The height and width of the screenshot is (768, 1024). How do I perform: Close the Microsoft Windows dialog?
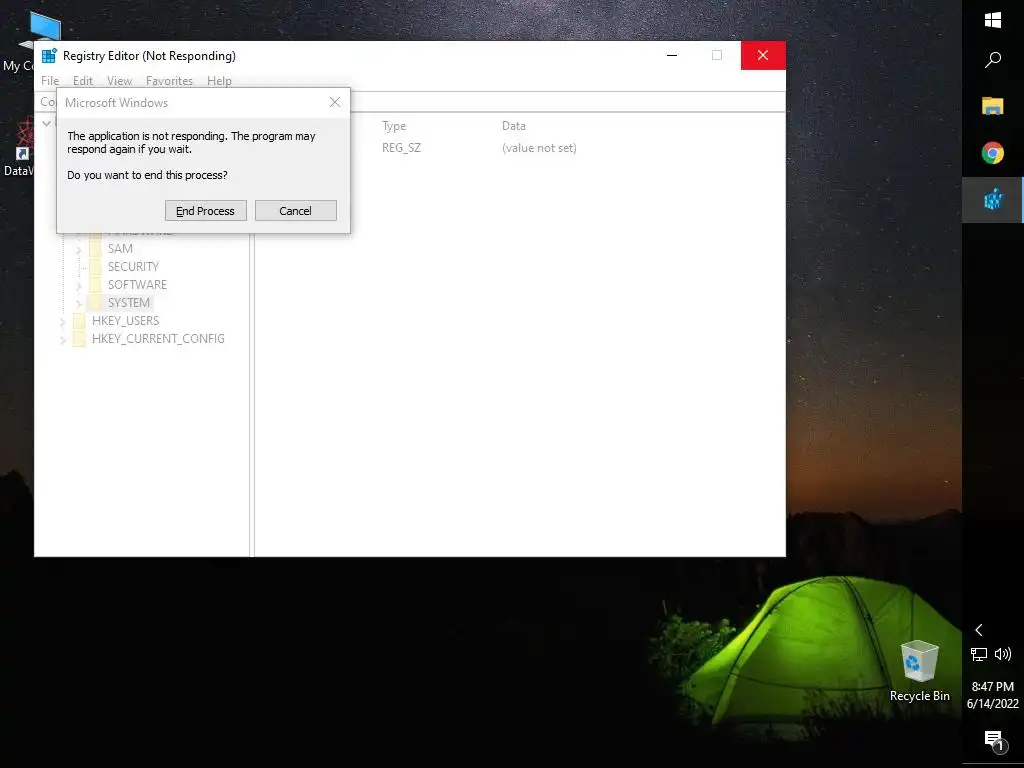335,103
